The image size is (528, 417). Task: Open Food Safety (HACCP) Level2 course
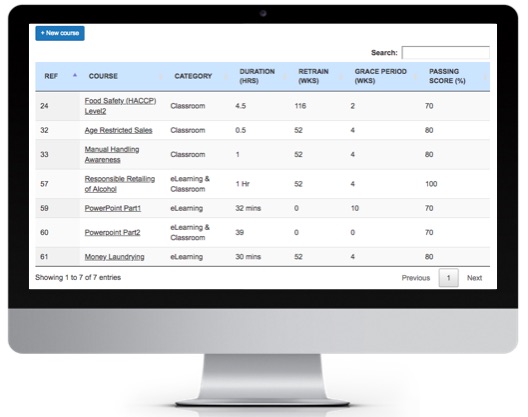tap(120, 106)
